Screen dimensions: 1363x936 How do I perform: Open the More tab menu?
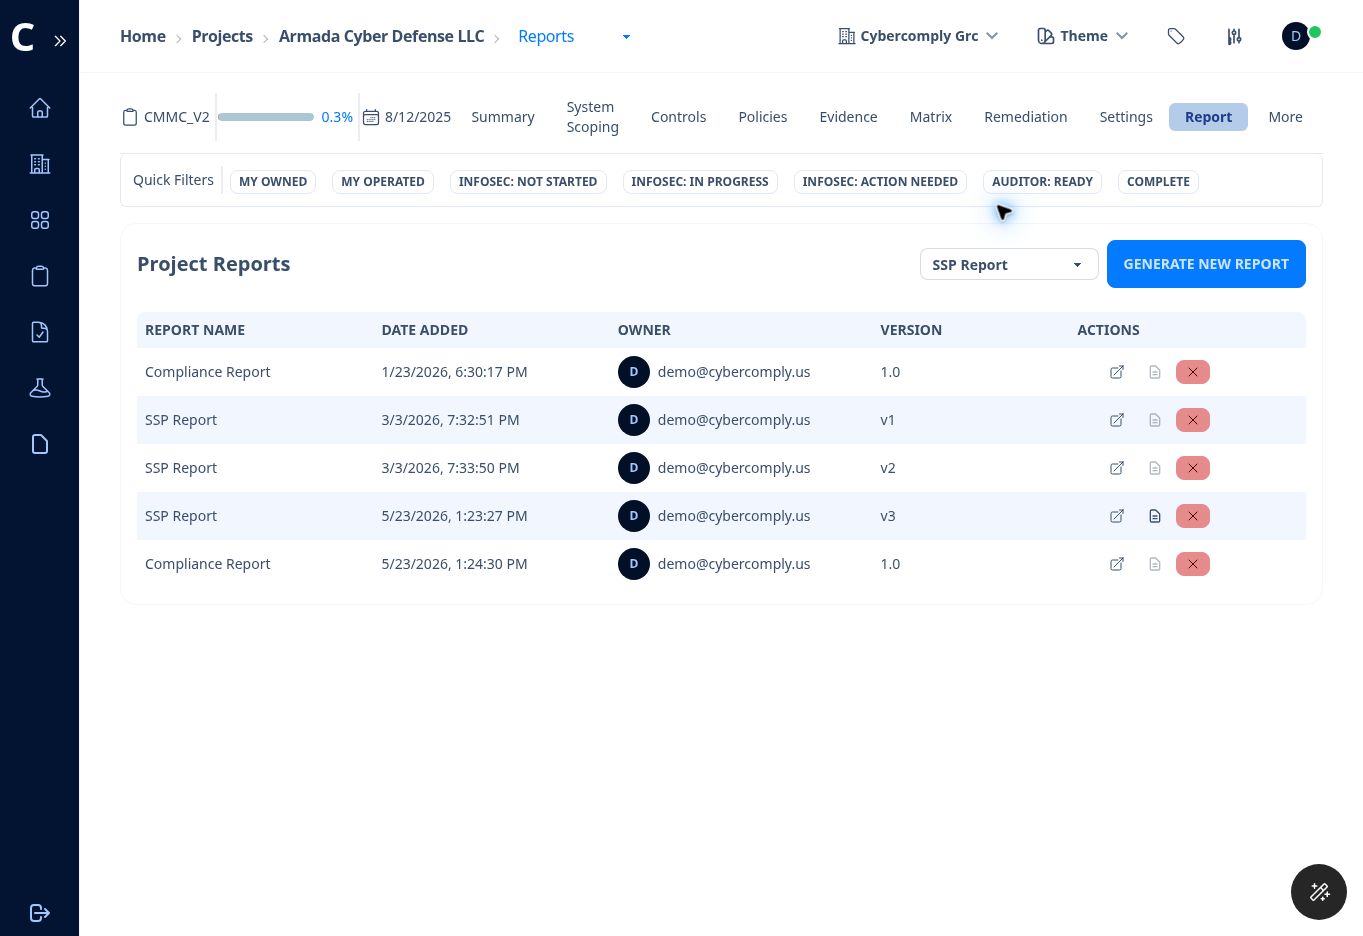pos(1285,117)
